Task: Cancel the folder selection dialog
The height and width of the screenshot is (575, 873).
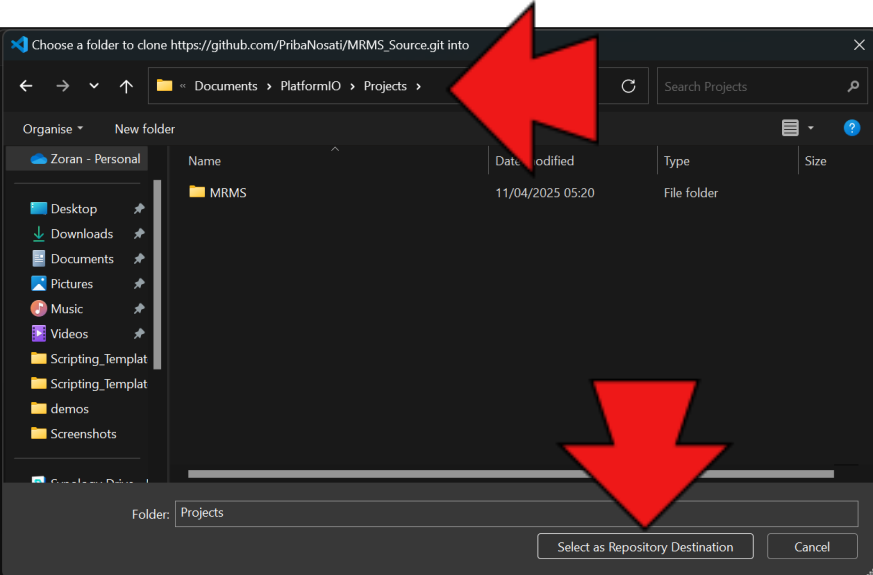Action: (811, 547)
